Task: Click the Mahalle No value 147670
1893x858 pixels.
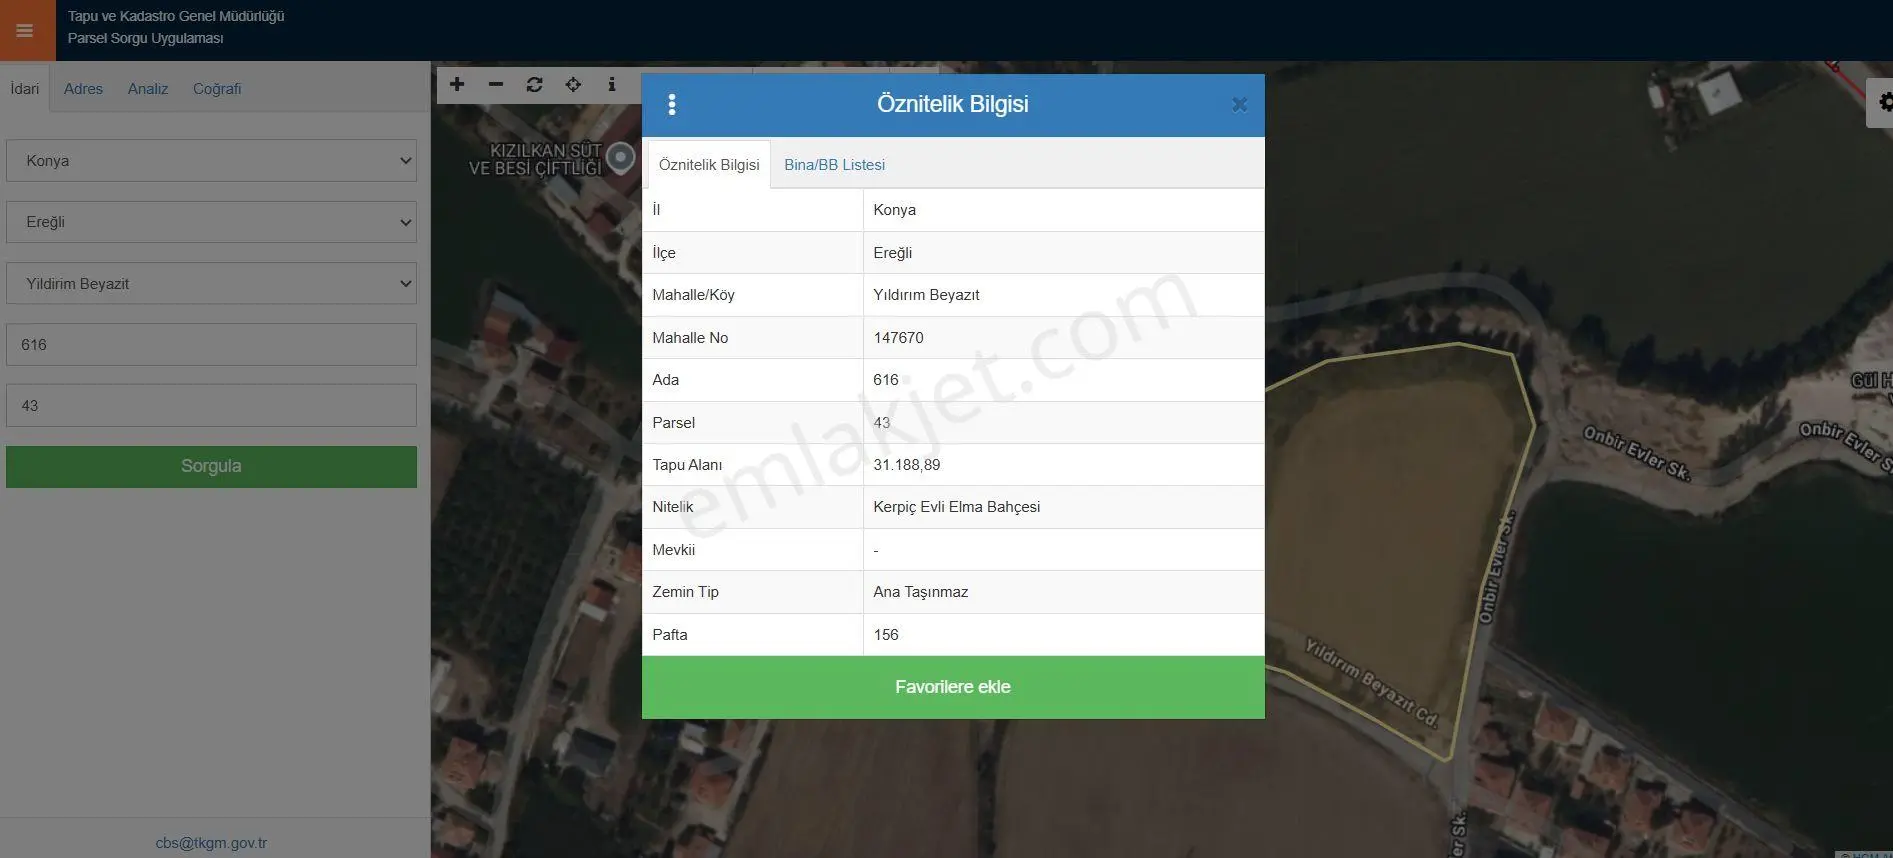Action: [898, 338]
